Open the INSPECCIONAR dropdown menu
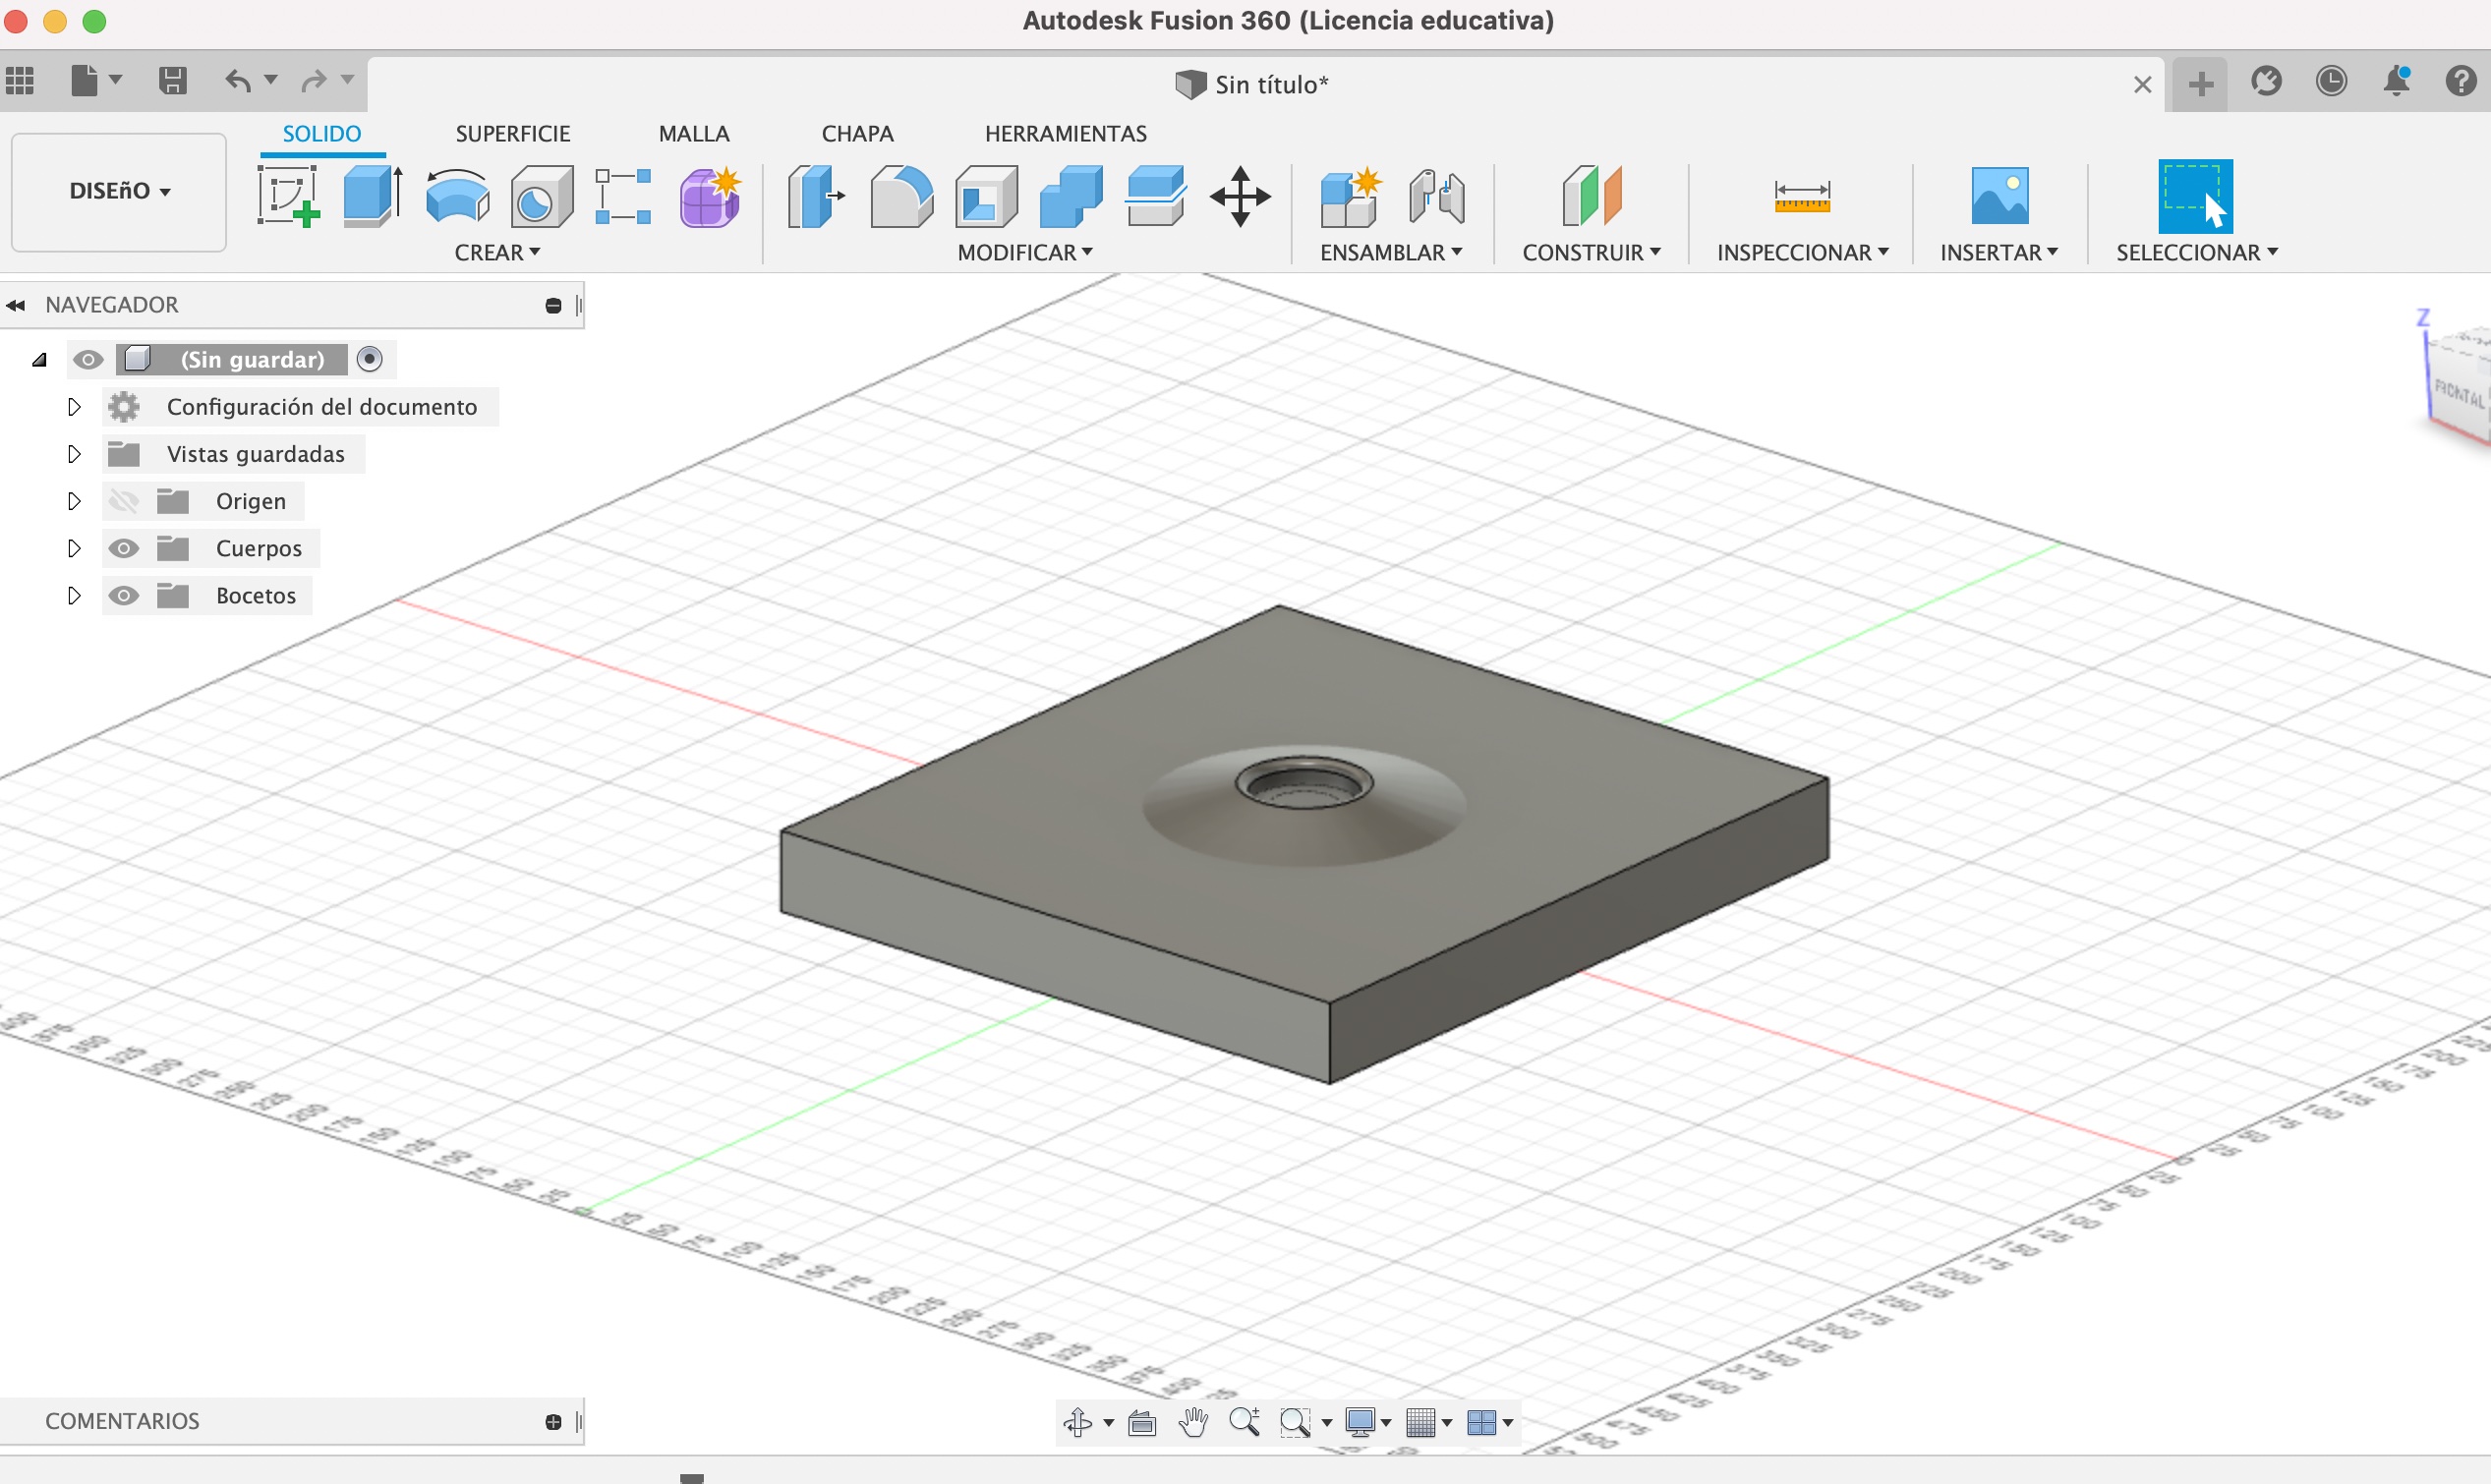 pos(1802,253)
